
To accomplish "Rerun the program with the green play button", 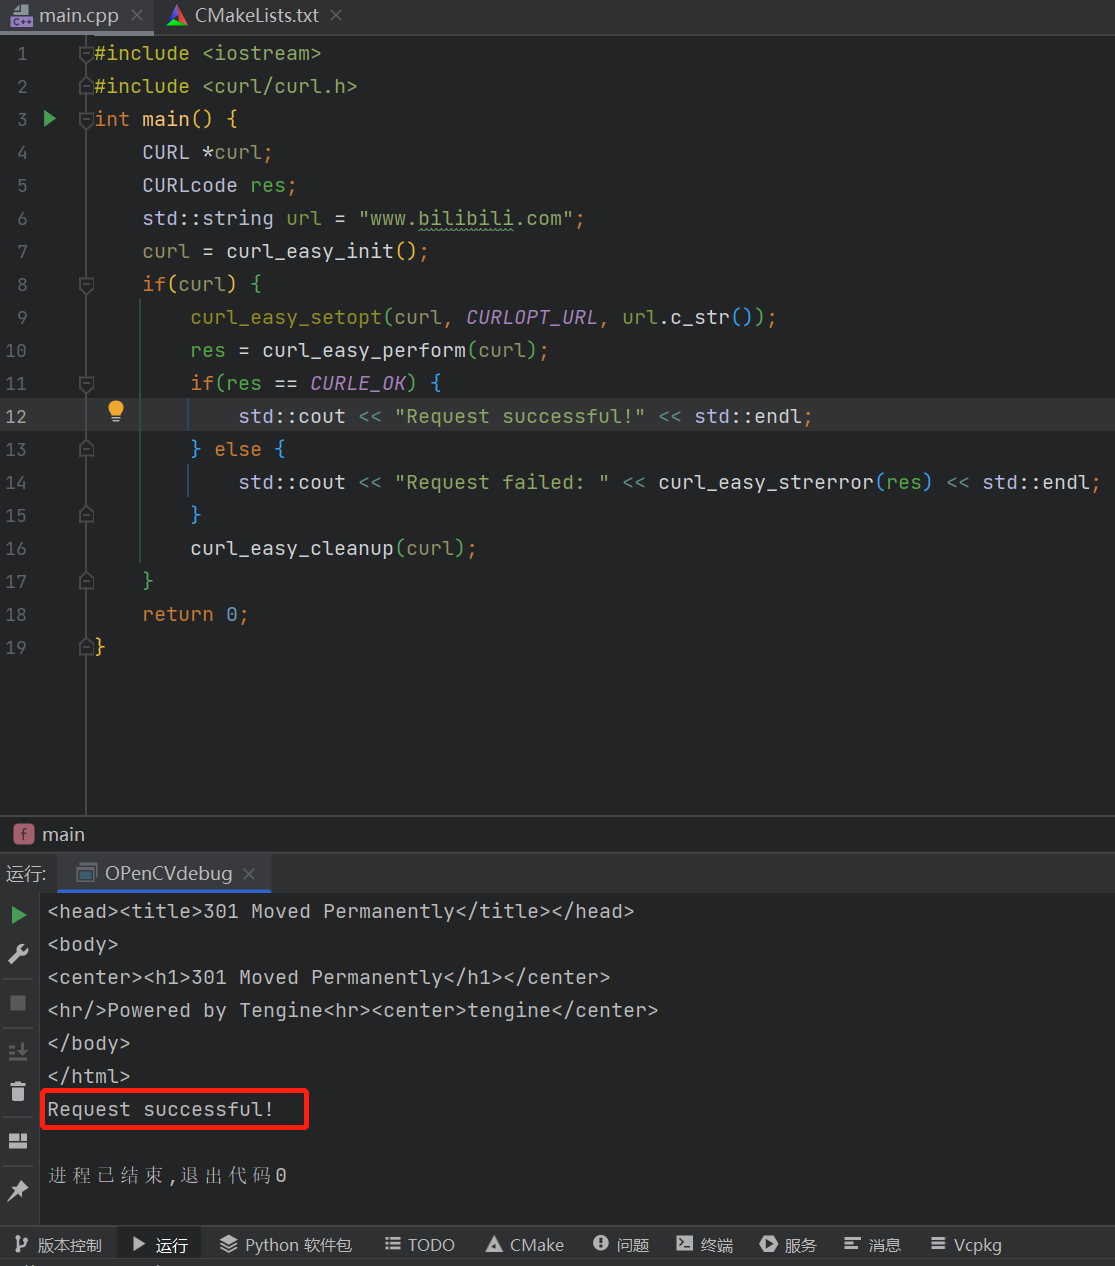I will click(x=18, y=914).
